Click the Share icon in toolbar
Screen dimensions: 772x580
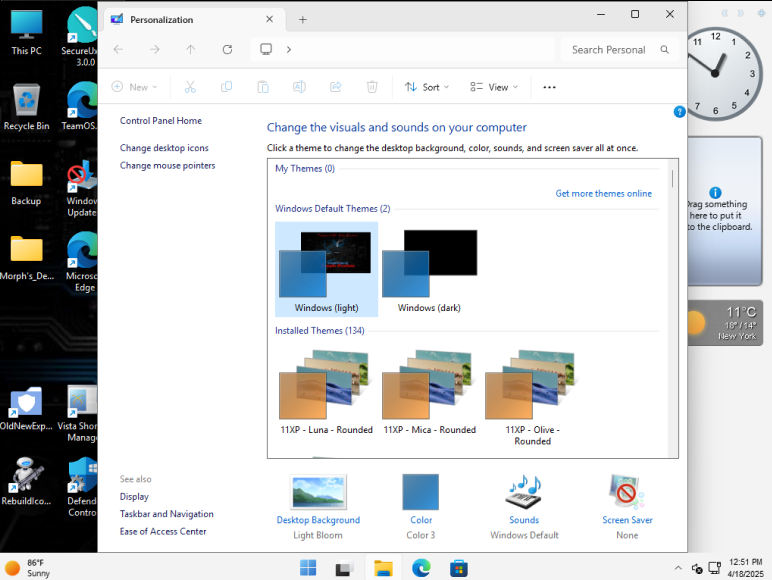point(336,87)
